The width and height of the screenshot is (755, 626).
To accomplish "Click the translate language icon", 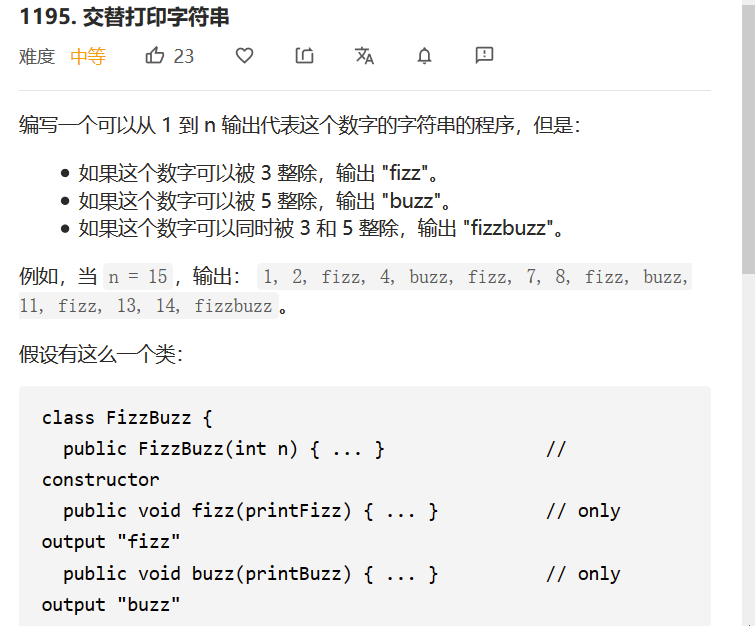I will pyautogui.click(x=364, y=56).
